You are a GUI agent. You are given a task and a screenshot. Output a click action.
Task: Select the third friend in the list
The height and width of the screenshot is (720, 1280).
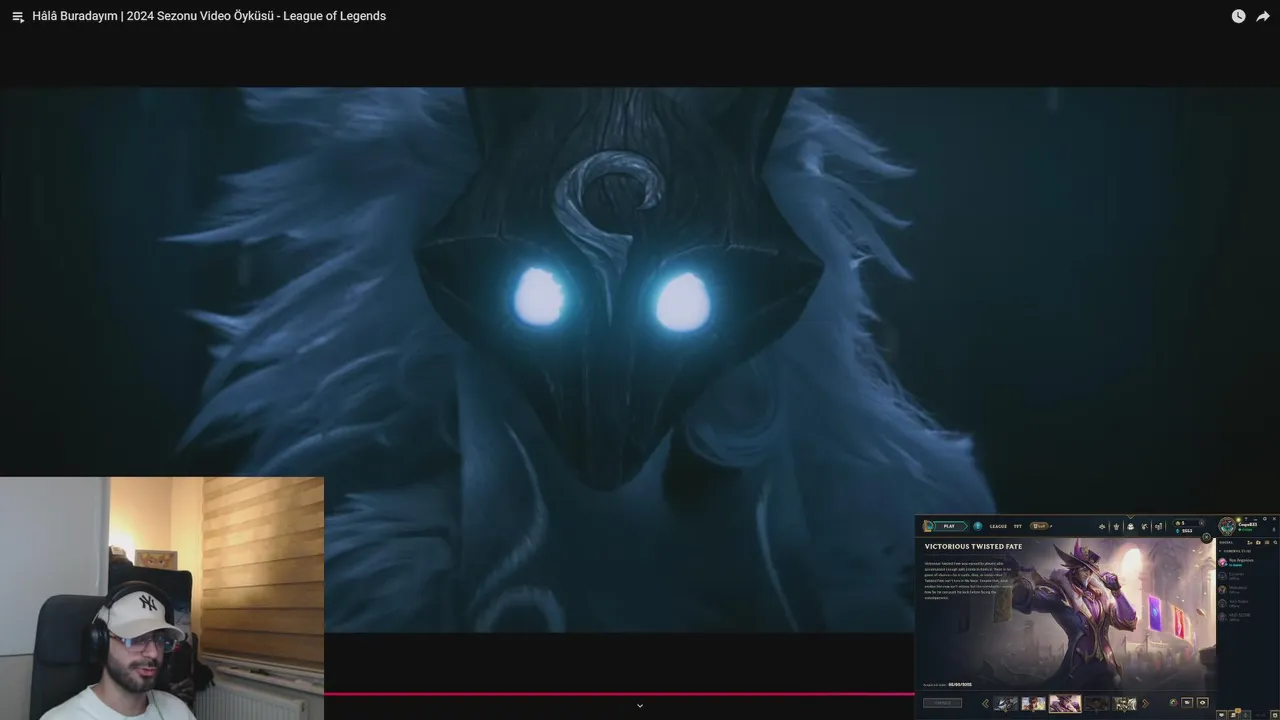click(x=1247, y=590)
